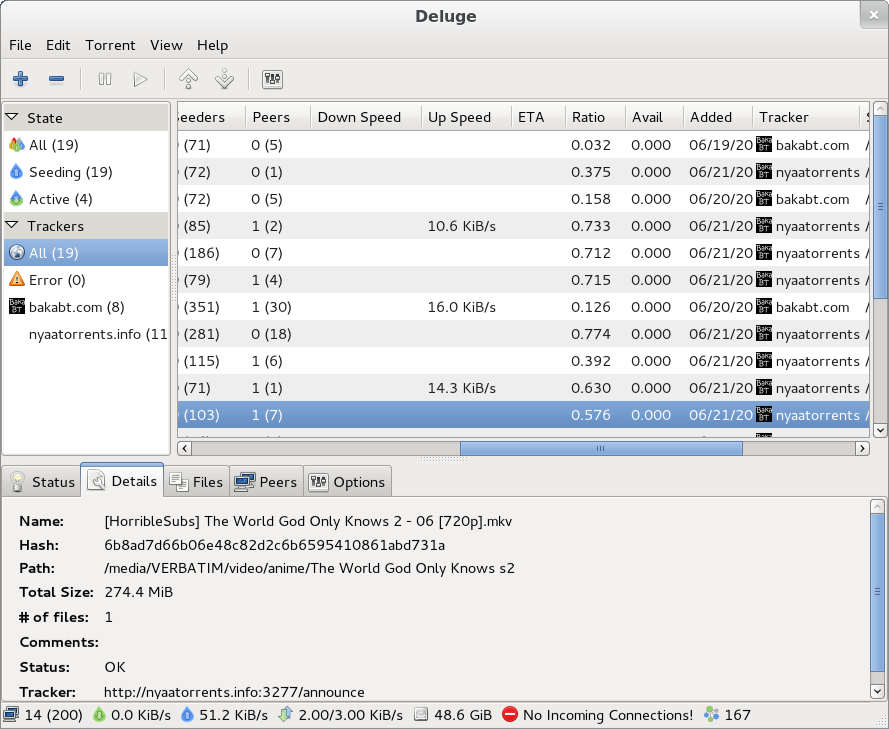Click the upload speed 51.2 KiB/s in the status bar
The height and width of the screenshot is (729, 889).
224,715
